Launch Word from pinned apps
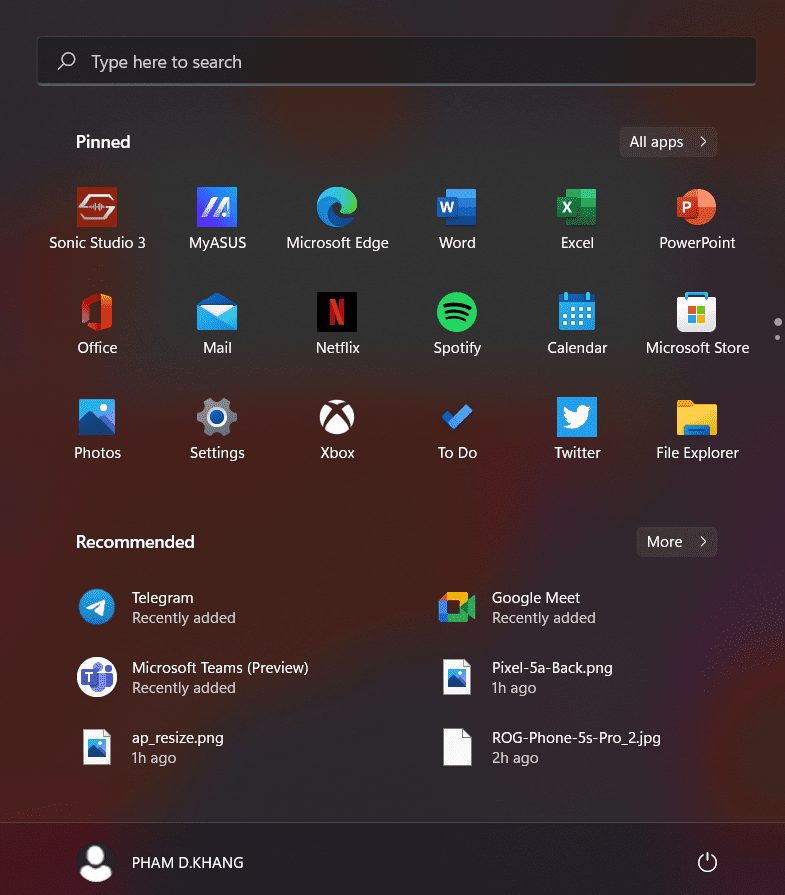Viewport: 785px width, 895px height. coord(457,219)
